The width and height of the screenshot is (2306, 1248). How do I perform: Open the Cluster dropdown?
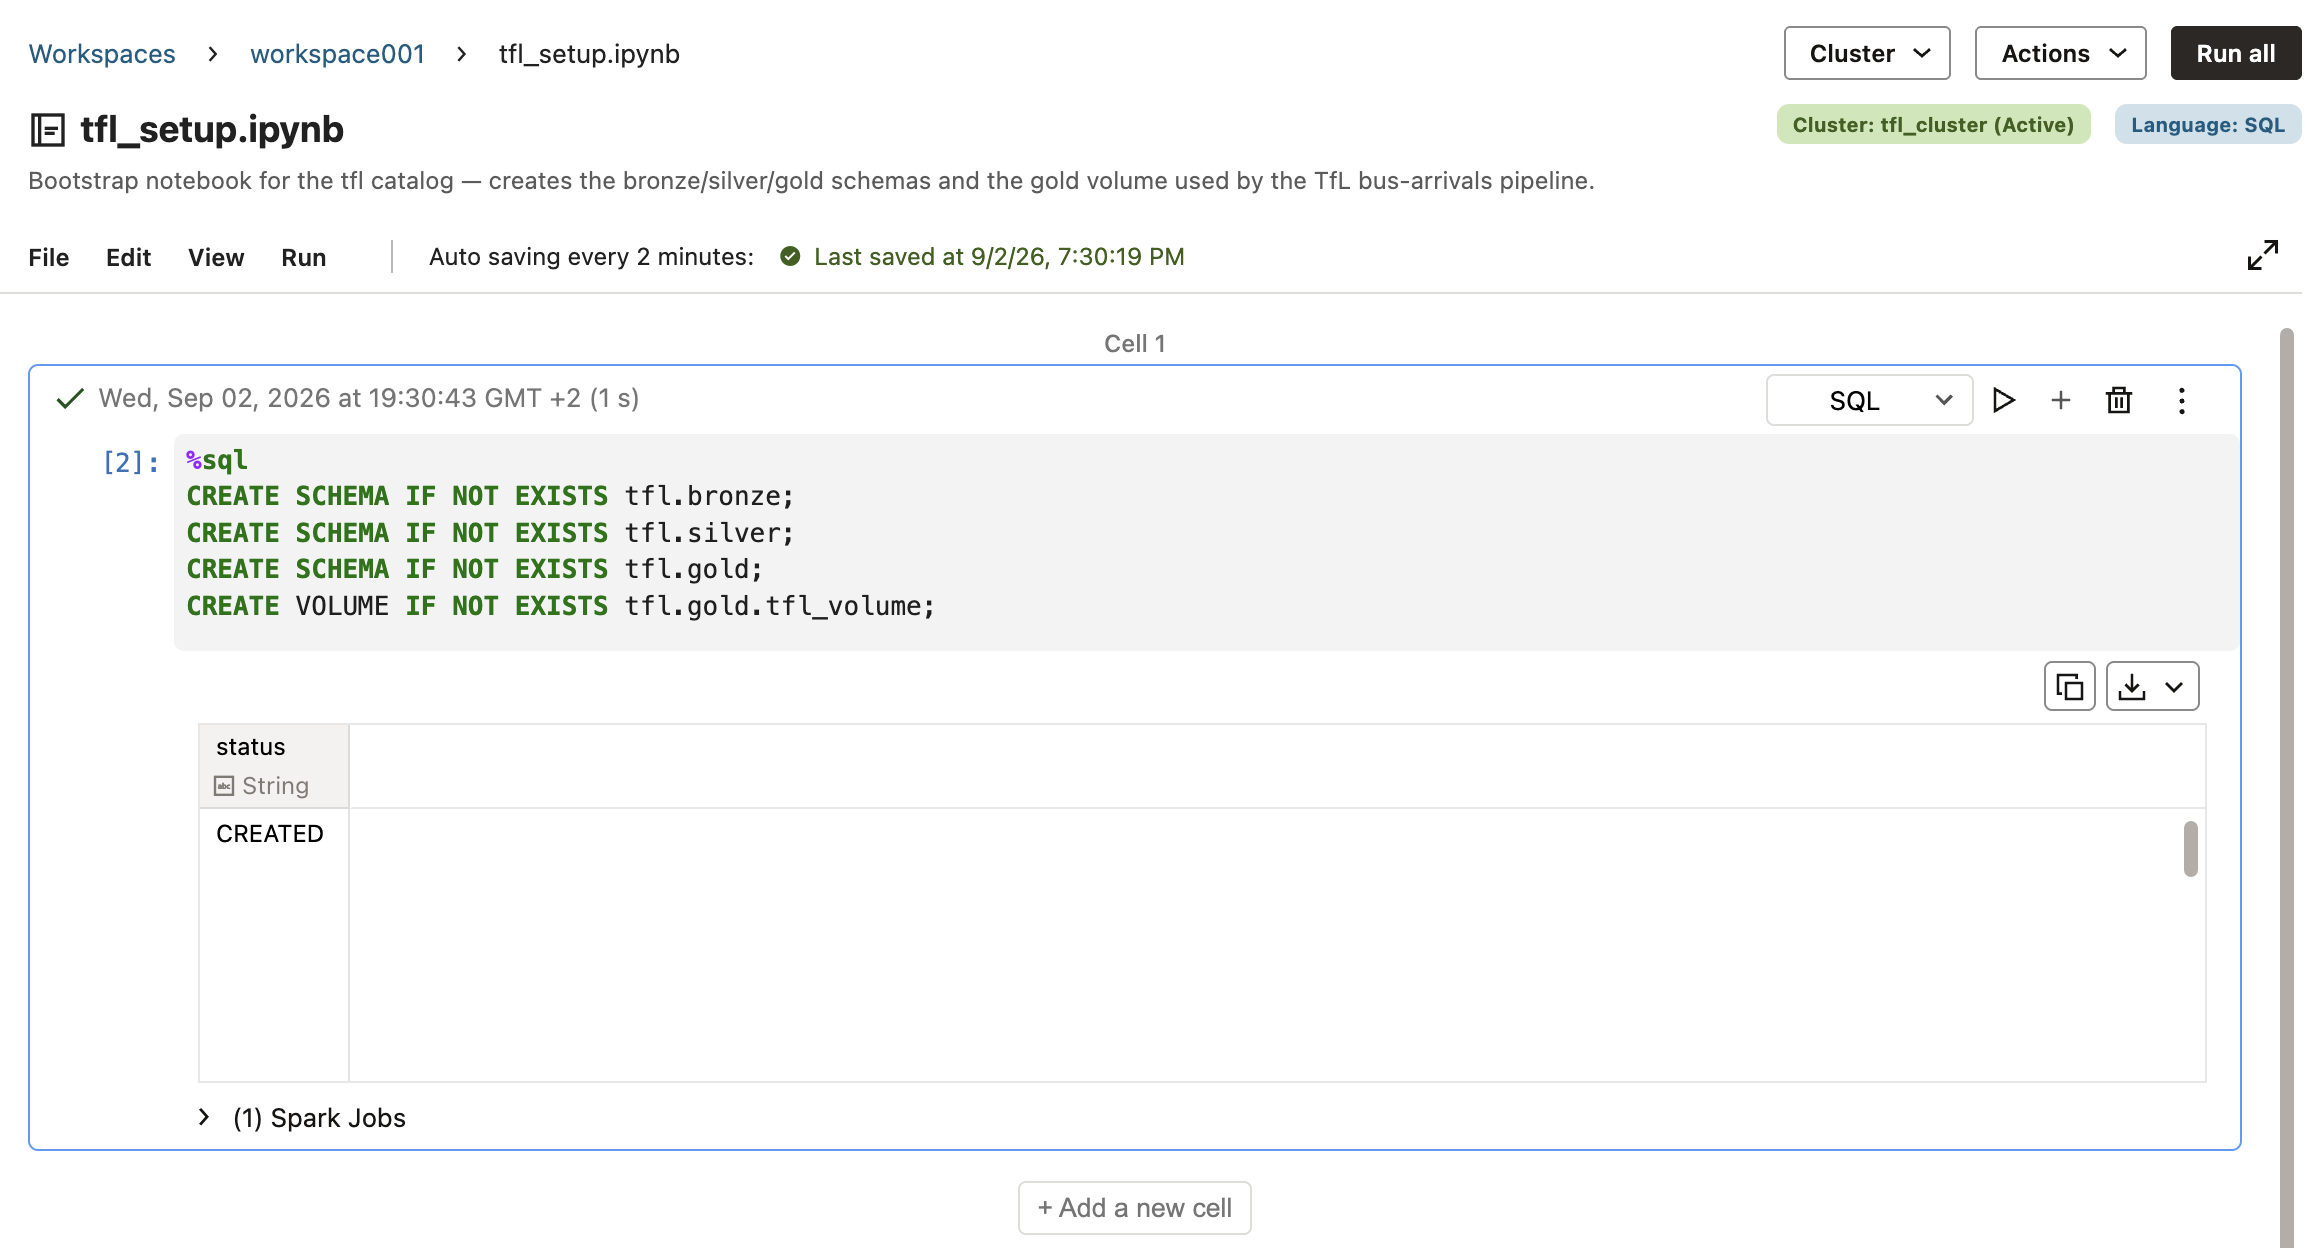click(1867, 53)
